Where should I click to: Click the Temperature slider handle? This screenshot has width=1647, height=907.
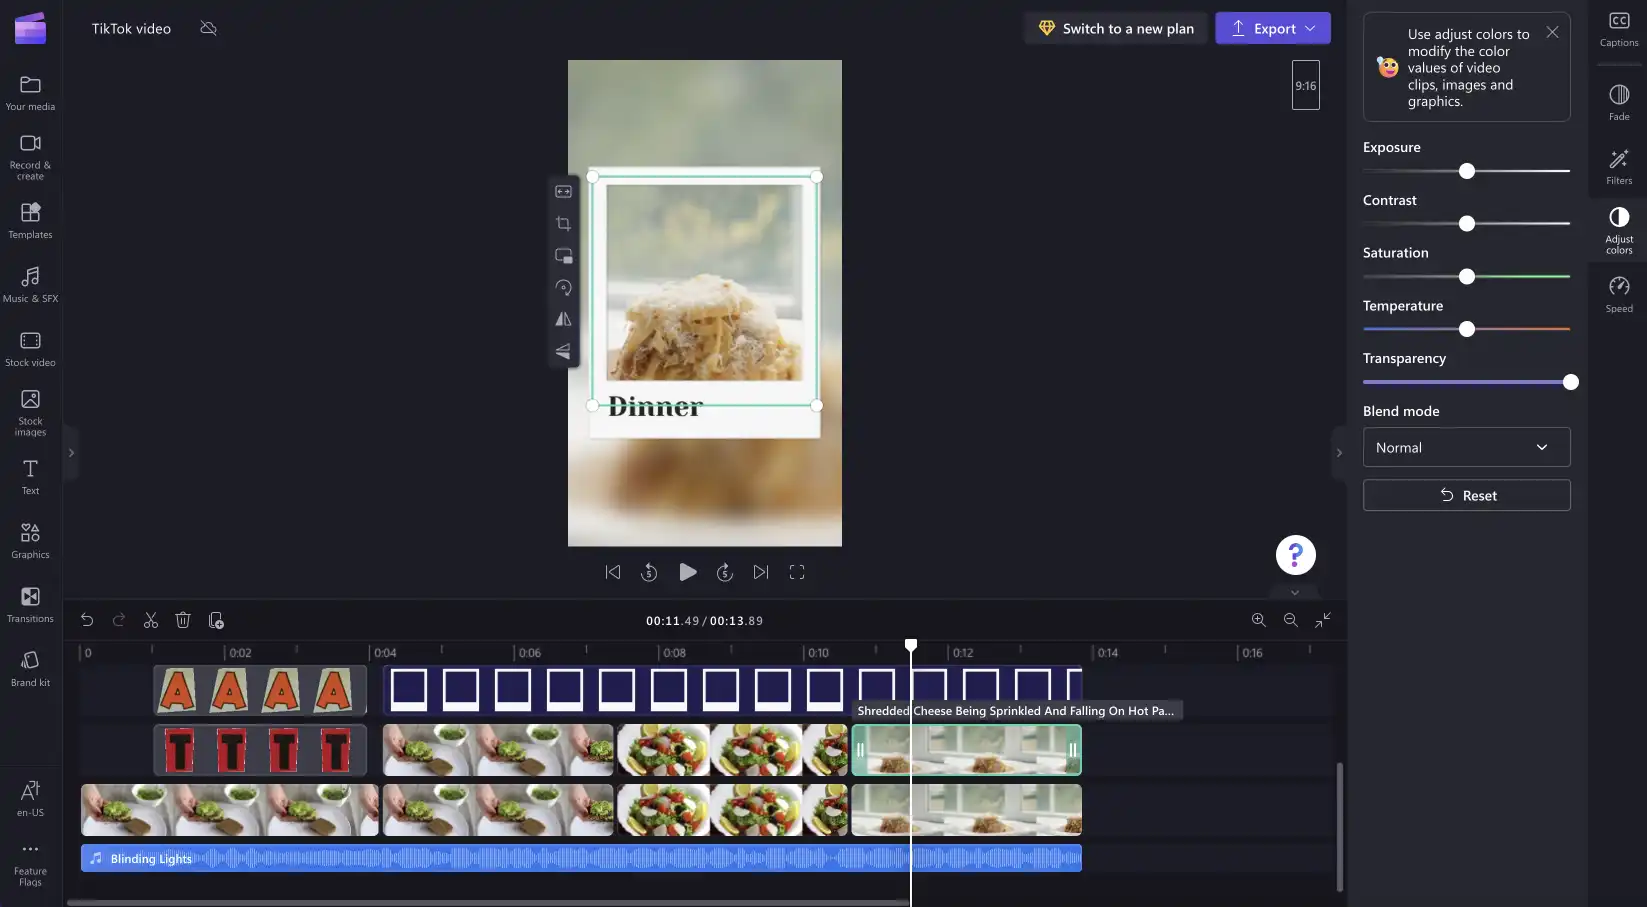click(1466, 329)
